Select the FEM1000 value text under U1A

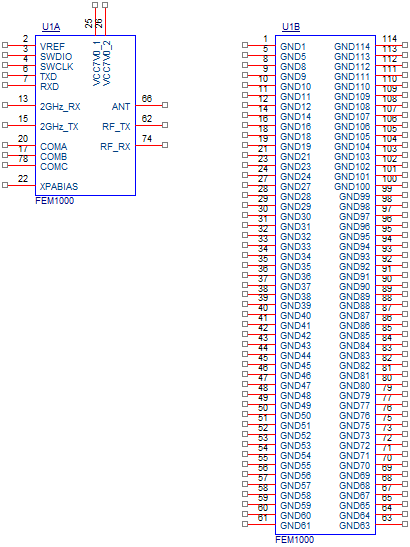point(54,201)
